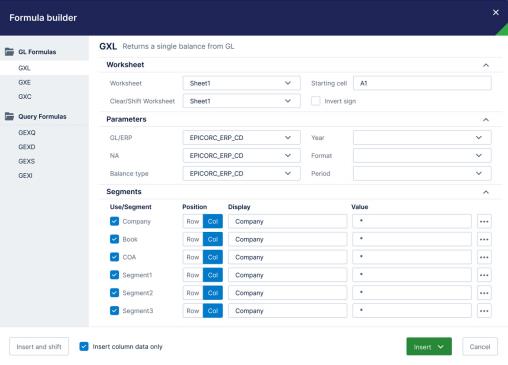Click the Cancel button
Image resolution: width=508 pixels, height=365 pixels.
[x=480, y=347]
